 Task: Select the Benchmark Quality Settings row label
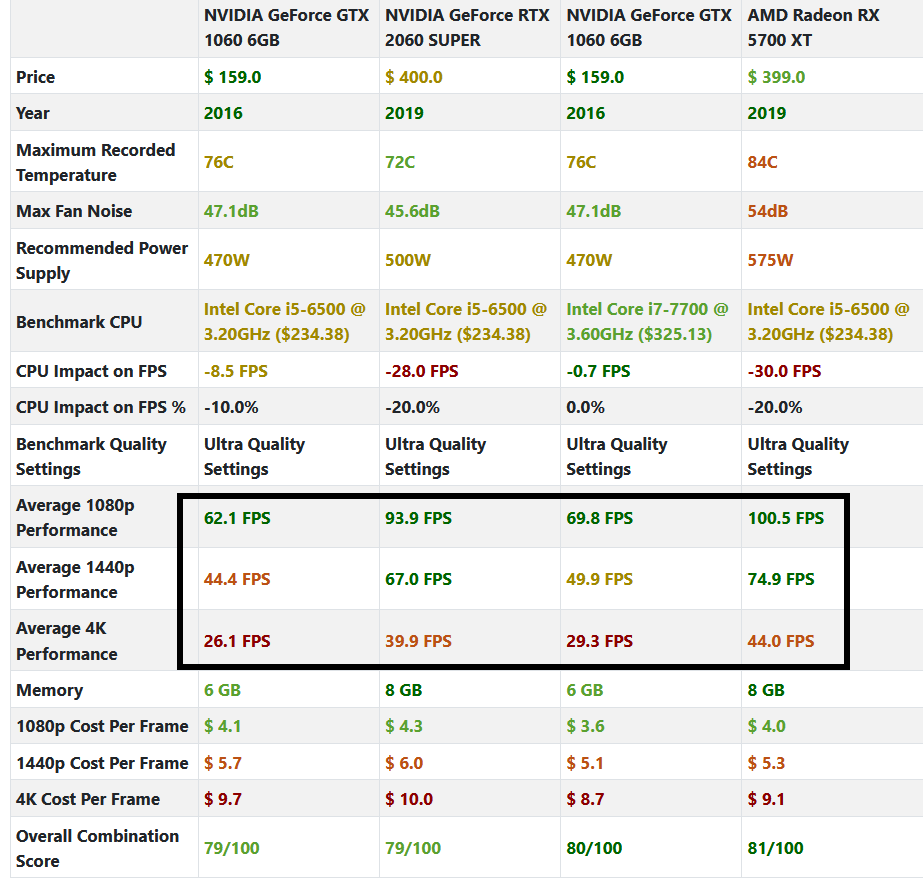click(x=91, y=456)
